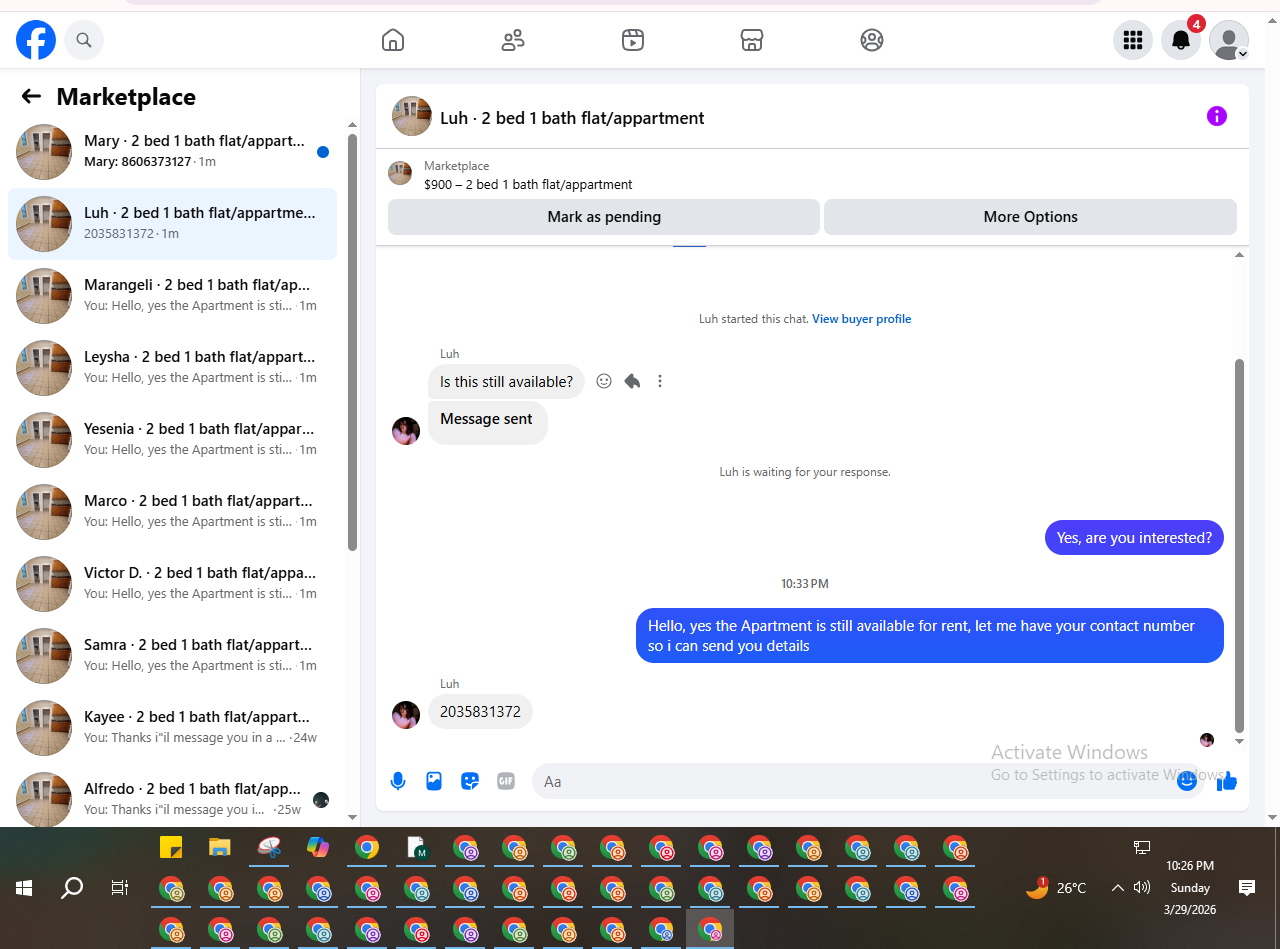This screenshot has height=949, width=1280.
Task: Follow the View buyer profile link
Action: tap(861, 319)
